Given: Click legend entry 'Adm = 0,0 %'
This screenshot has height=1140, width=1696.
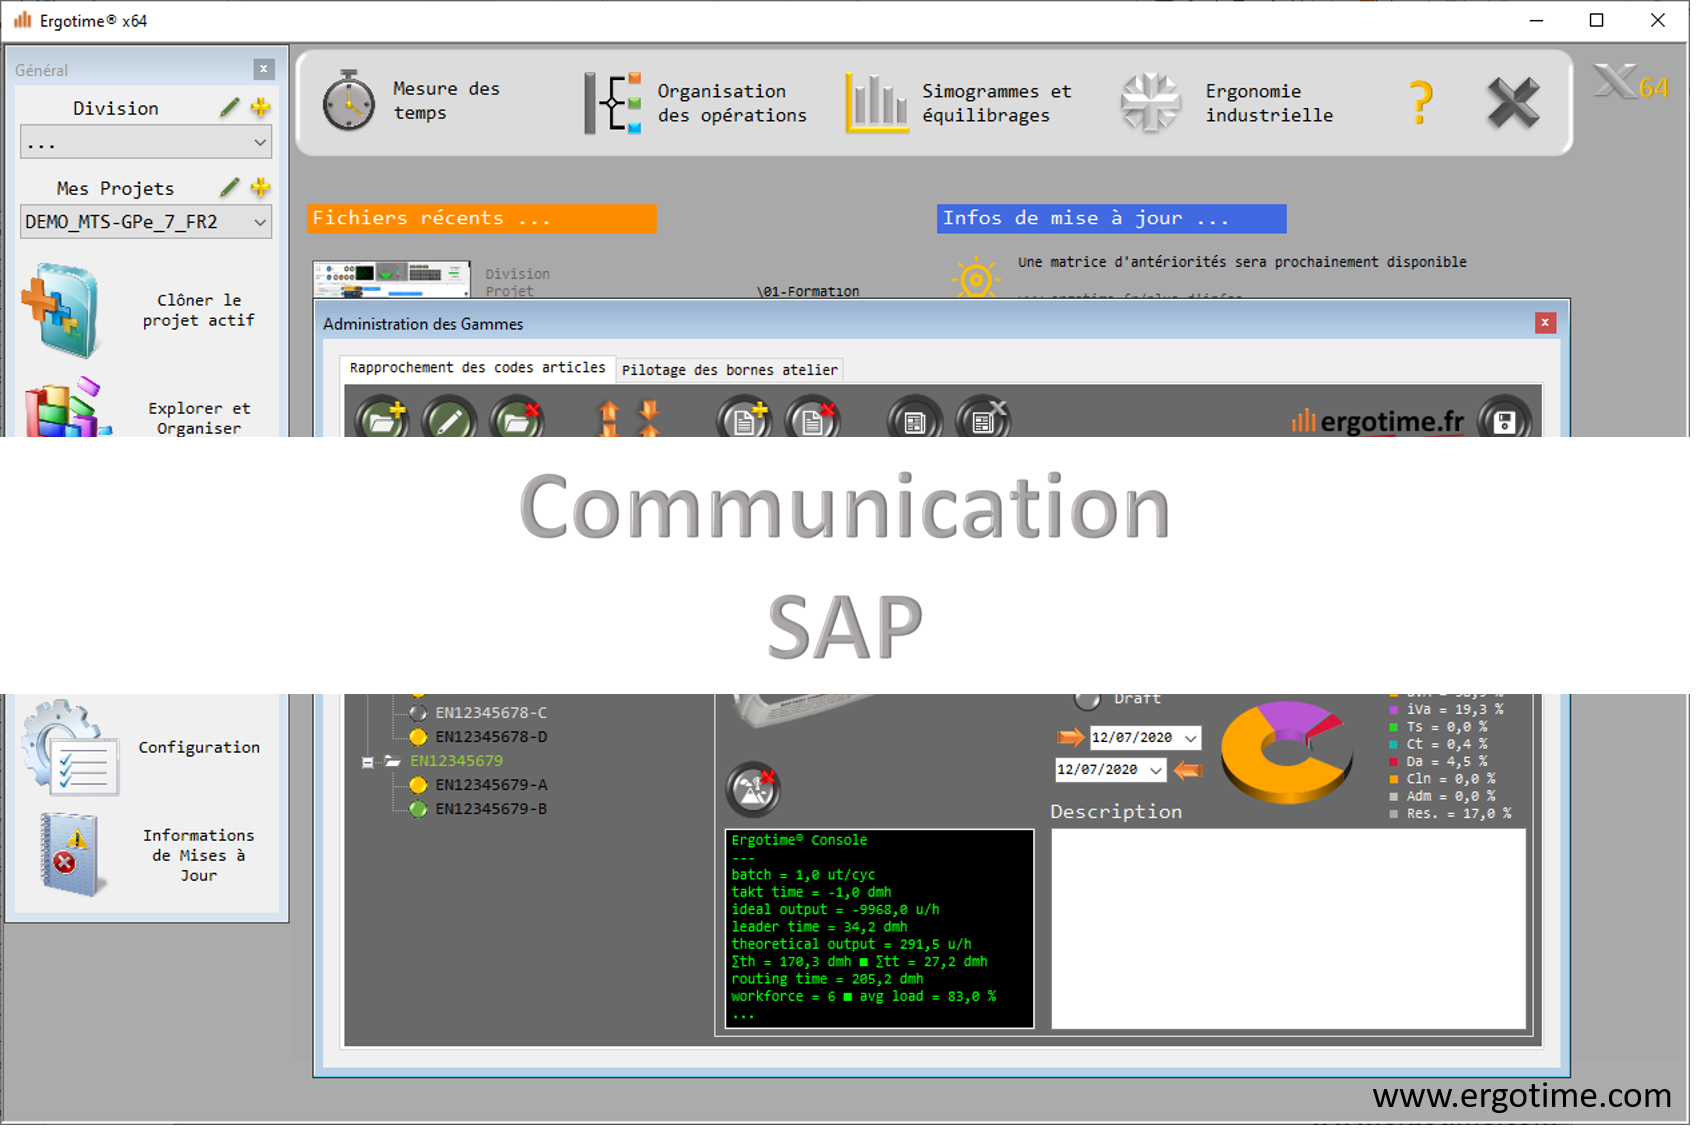Looking at the screenshot, I should (x=1450, y=797).
